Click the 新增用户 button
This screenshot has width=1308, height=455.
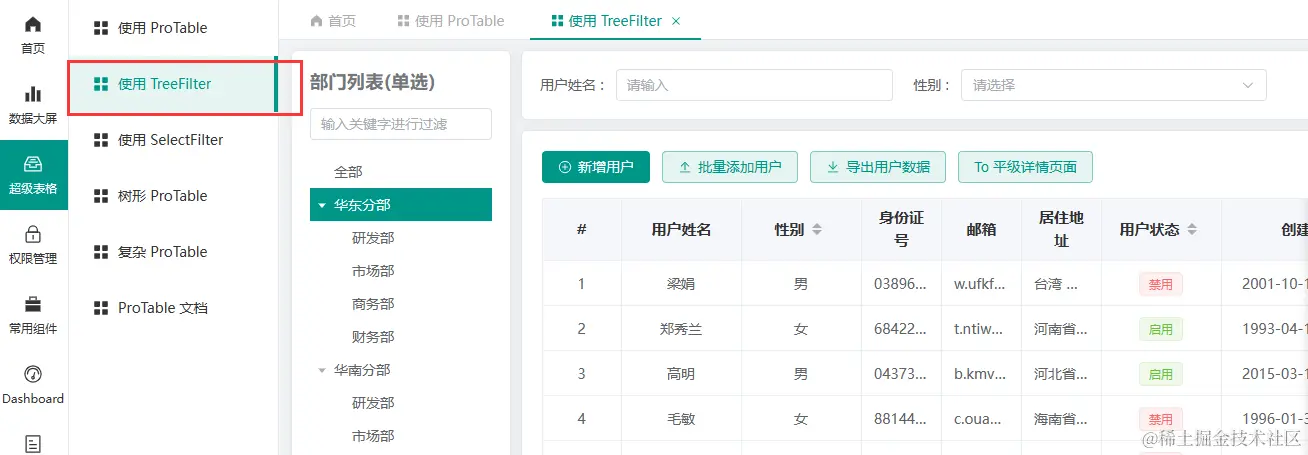596,167
